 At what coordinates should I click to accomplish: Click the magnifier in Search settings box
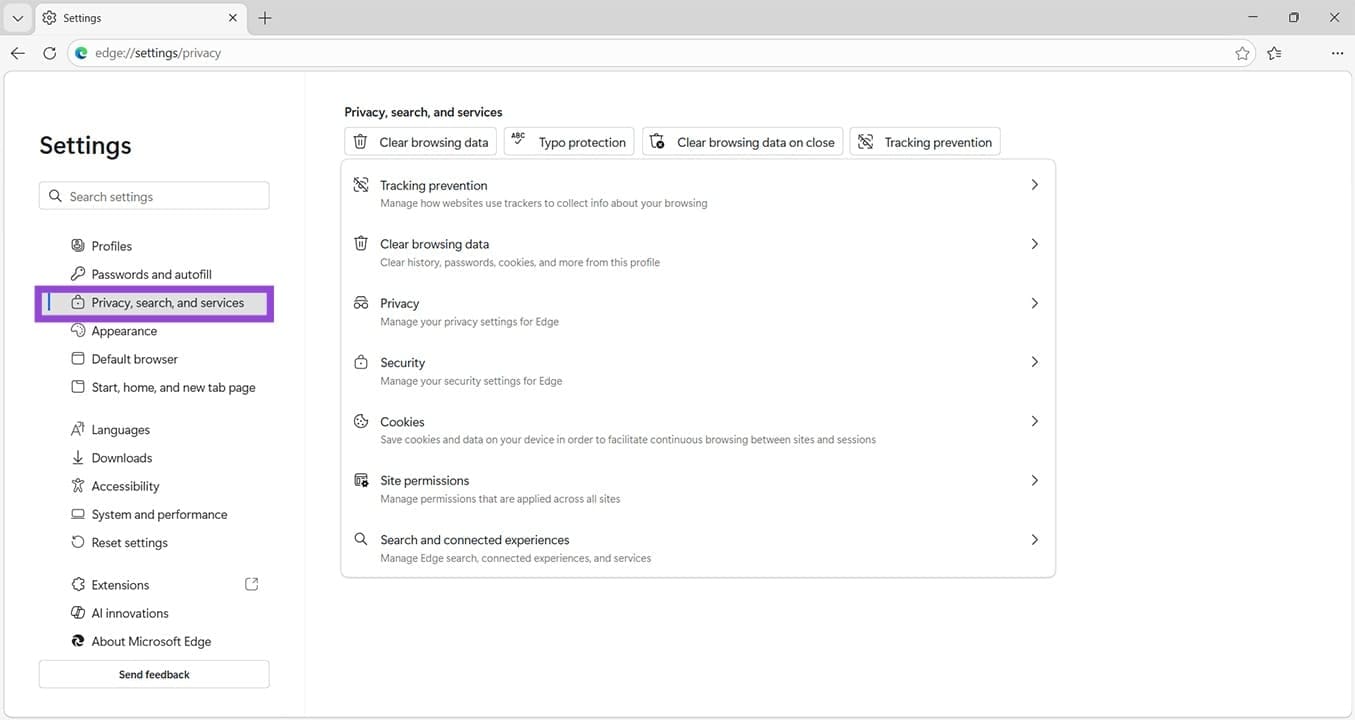pyautogui.click(x=55, y=195)
